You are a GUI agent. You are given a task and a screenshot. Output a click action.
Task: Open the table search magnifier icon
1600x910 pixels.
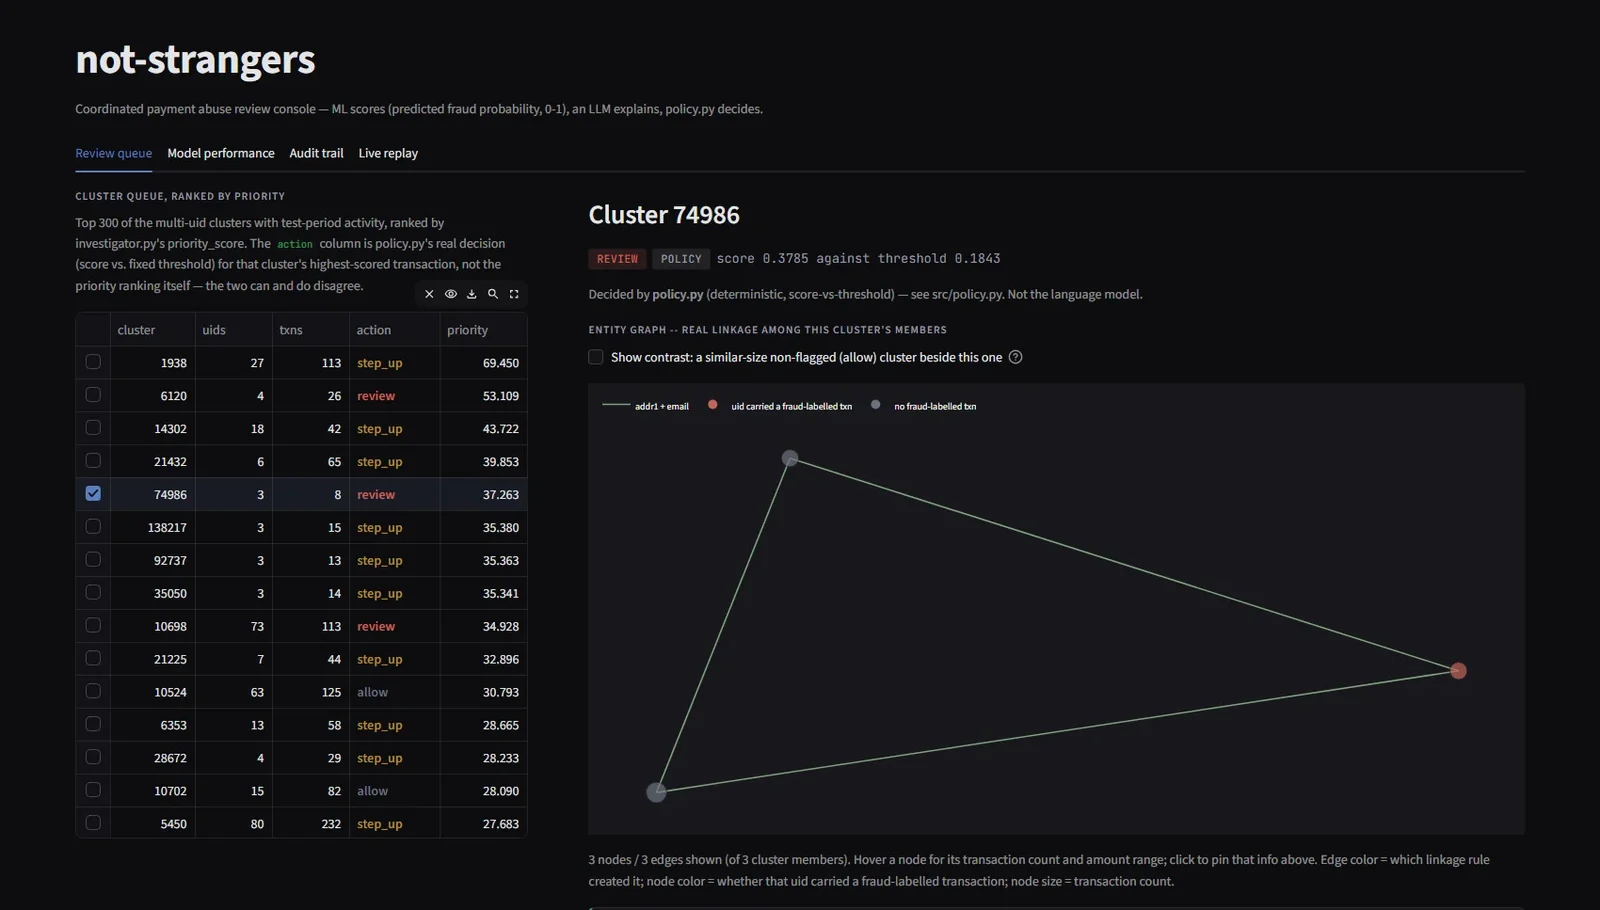493,294
